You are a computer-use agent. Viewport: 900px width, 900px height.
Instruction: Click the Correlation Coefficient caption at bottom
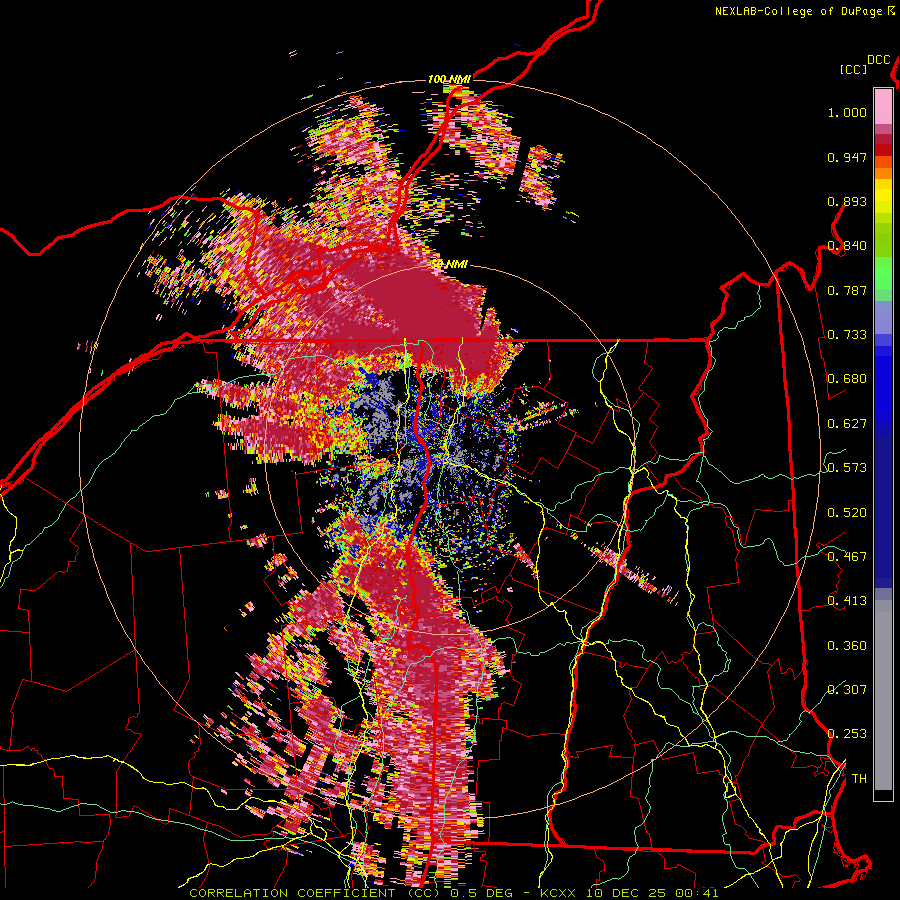pos(453,893)
